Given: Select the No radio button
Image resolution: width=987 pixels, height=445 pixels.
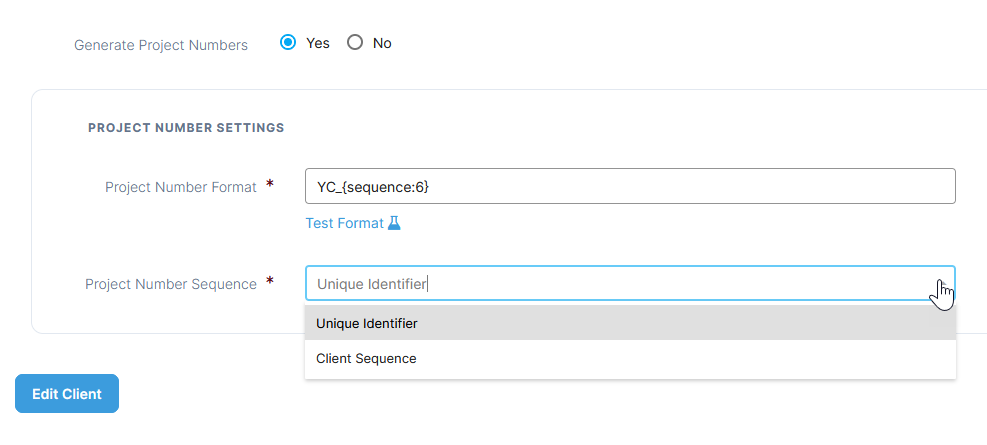Looking at the screenshot, I should pos(354,43).
